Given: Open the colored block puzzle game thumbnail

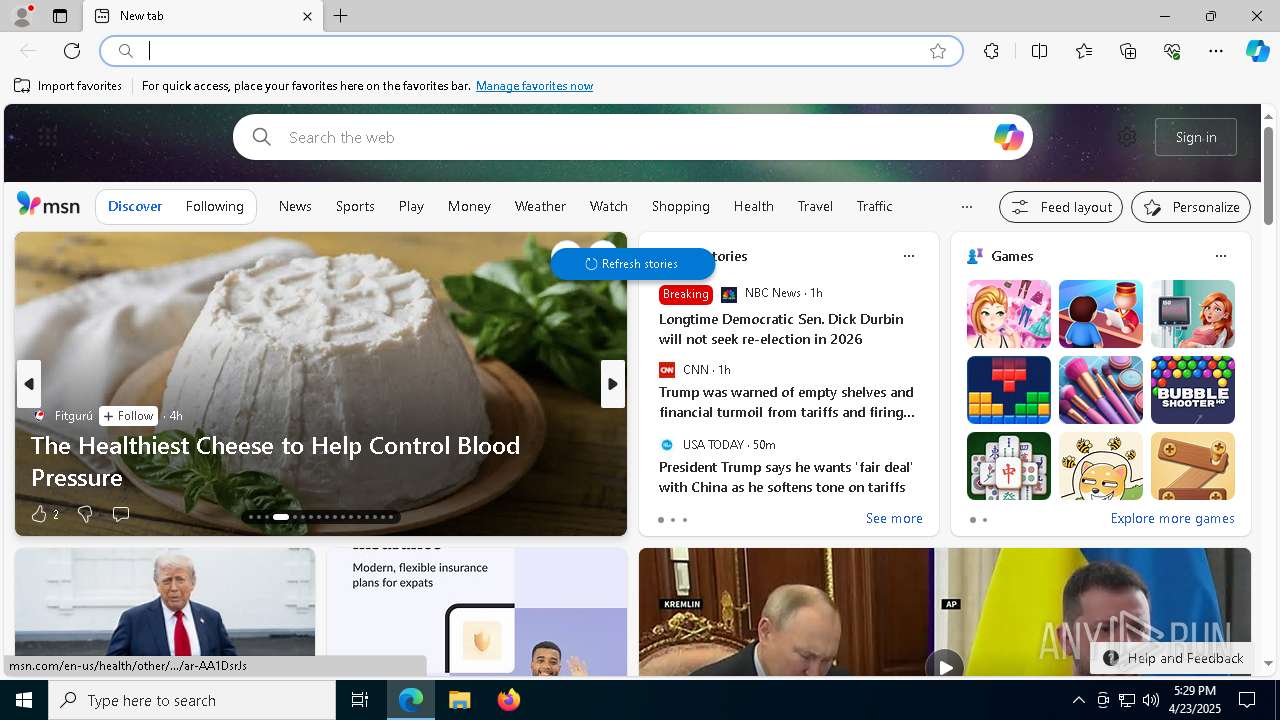Looking at the screenshot, I should tap(1009, 390).
